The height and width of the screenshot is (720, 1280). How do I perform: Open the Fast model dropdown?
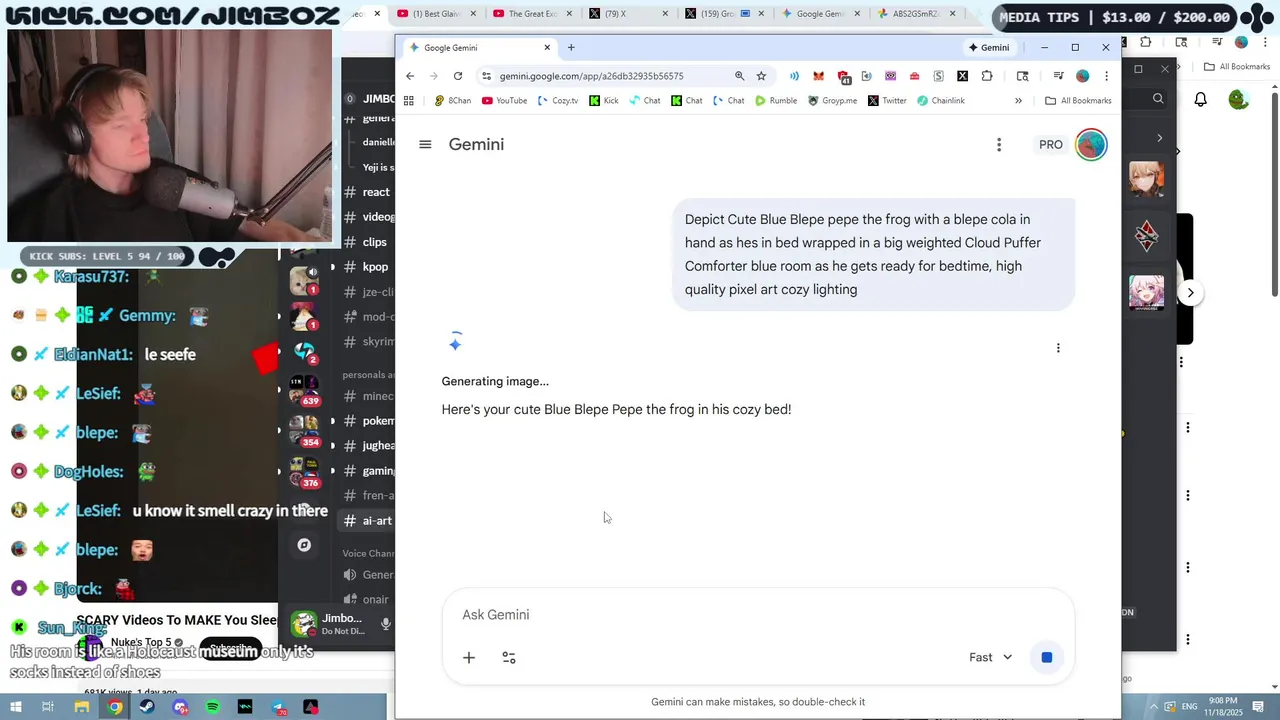pos(990,657)
